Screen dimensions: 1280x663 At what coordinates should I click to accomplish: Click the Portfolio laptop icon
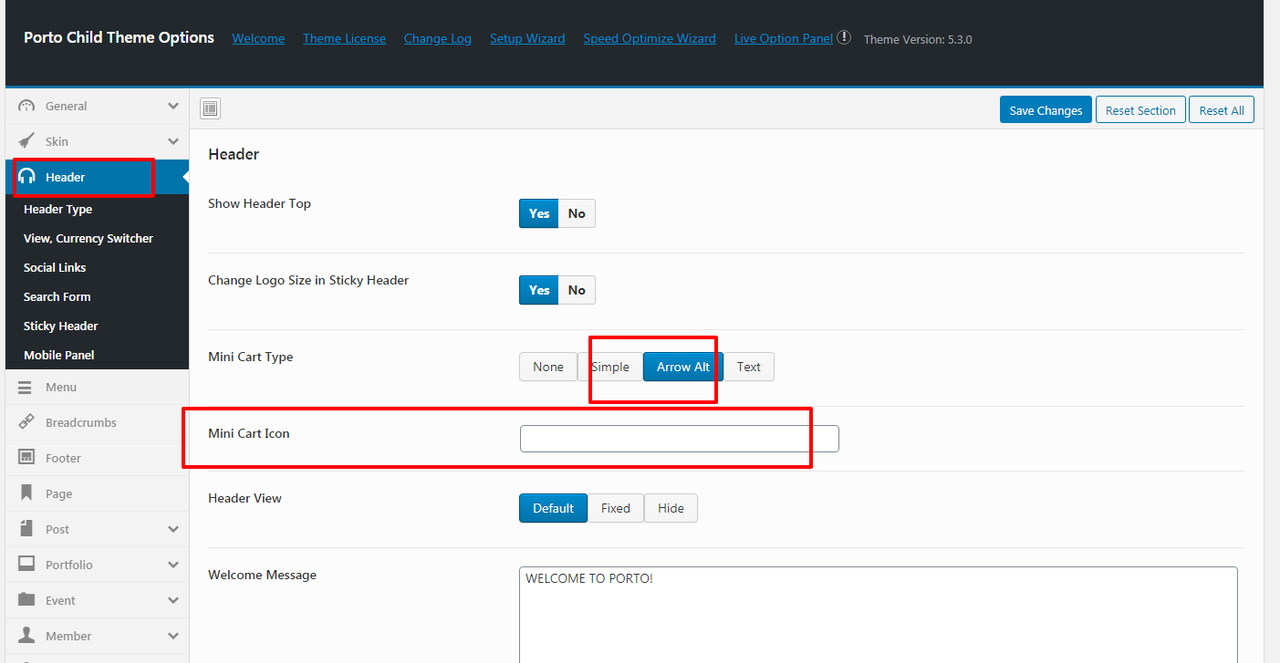click(x=27, y=564)
